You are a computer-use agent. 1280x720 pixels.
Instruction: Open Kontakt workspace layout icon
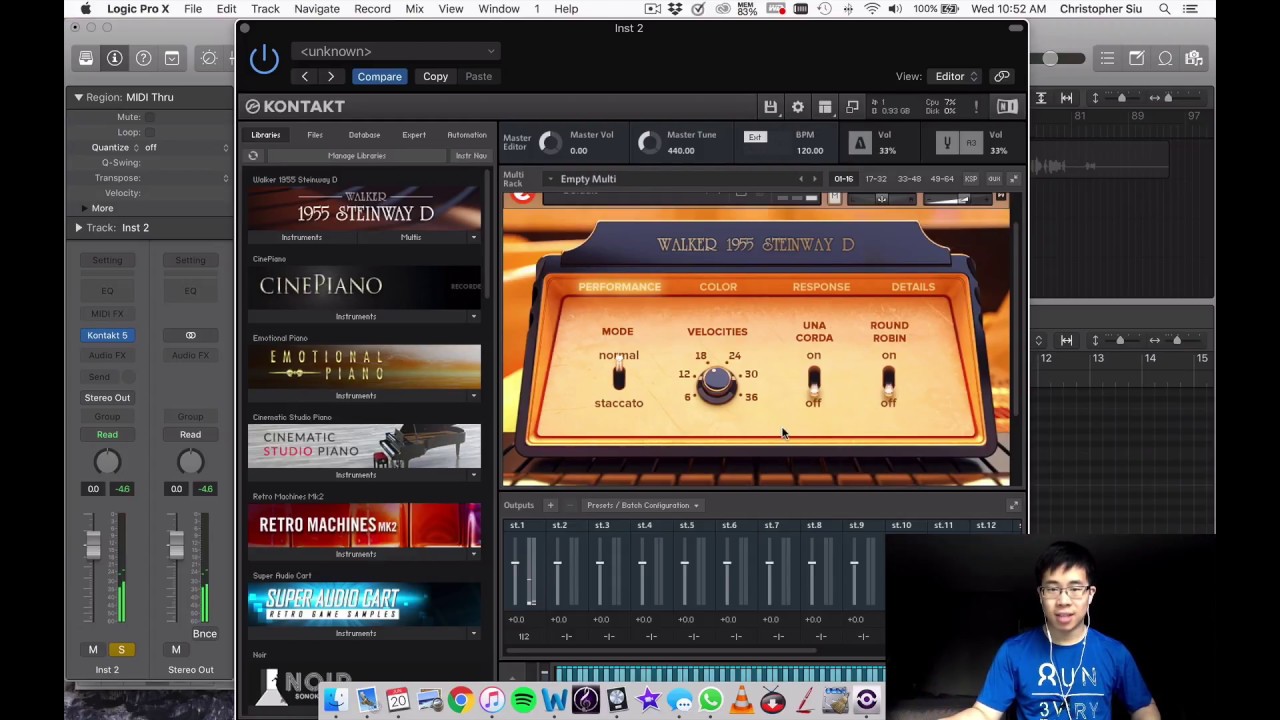coord(825,106)
